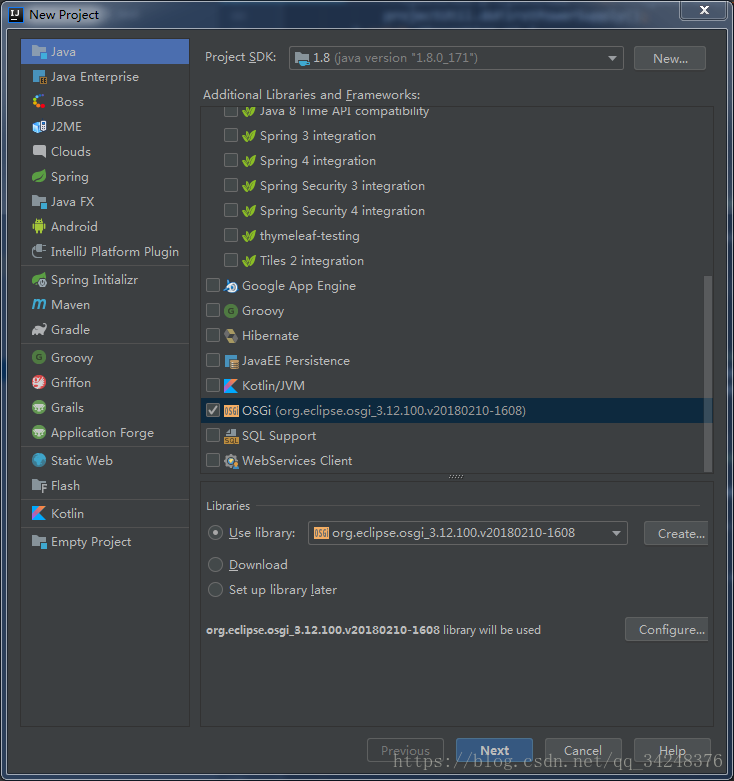Screen dimensions: 734x781
Task: Click the Google App Engine framework icon
Action: pyautogui.click(x=231, y=286)
